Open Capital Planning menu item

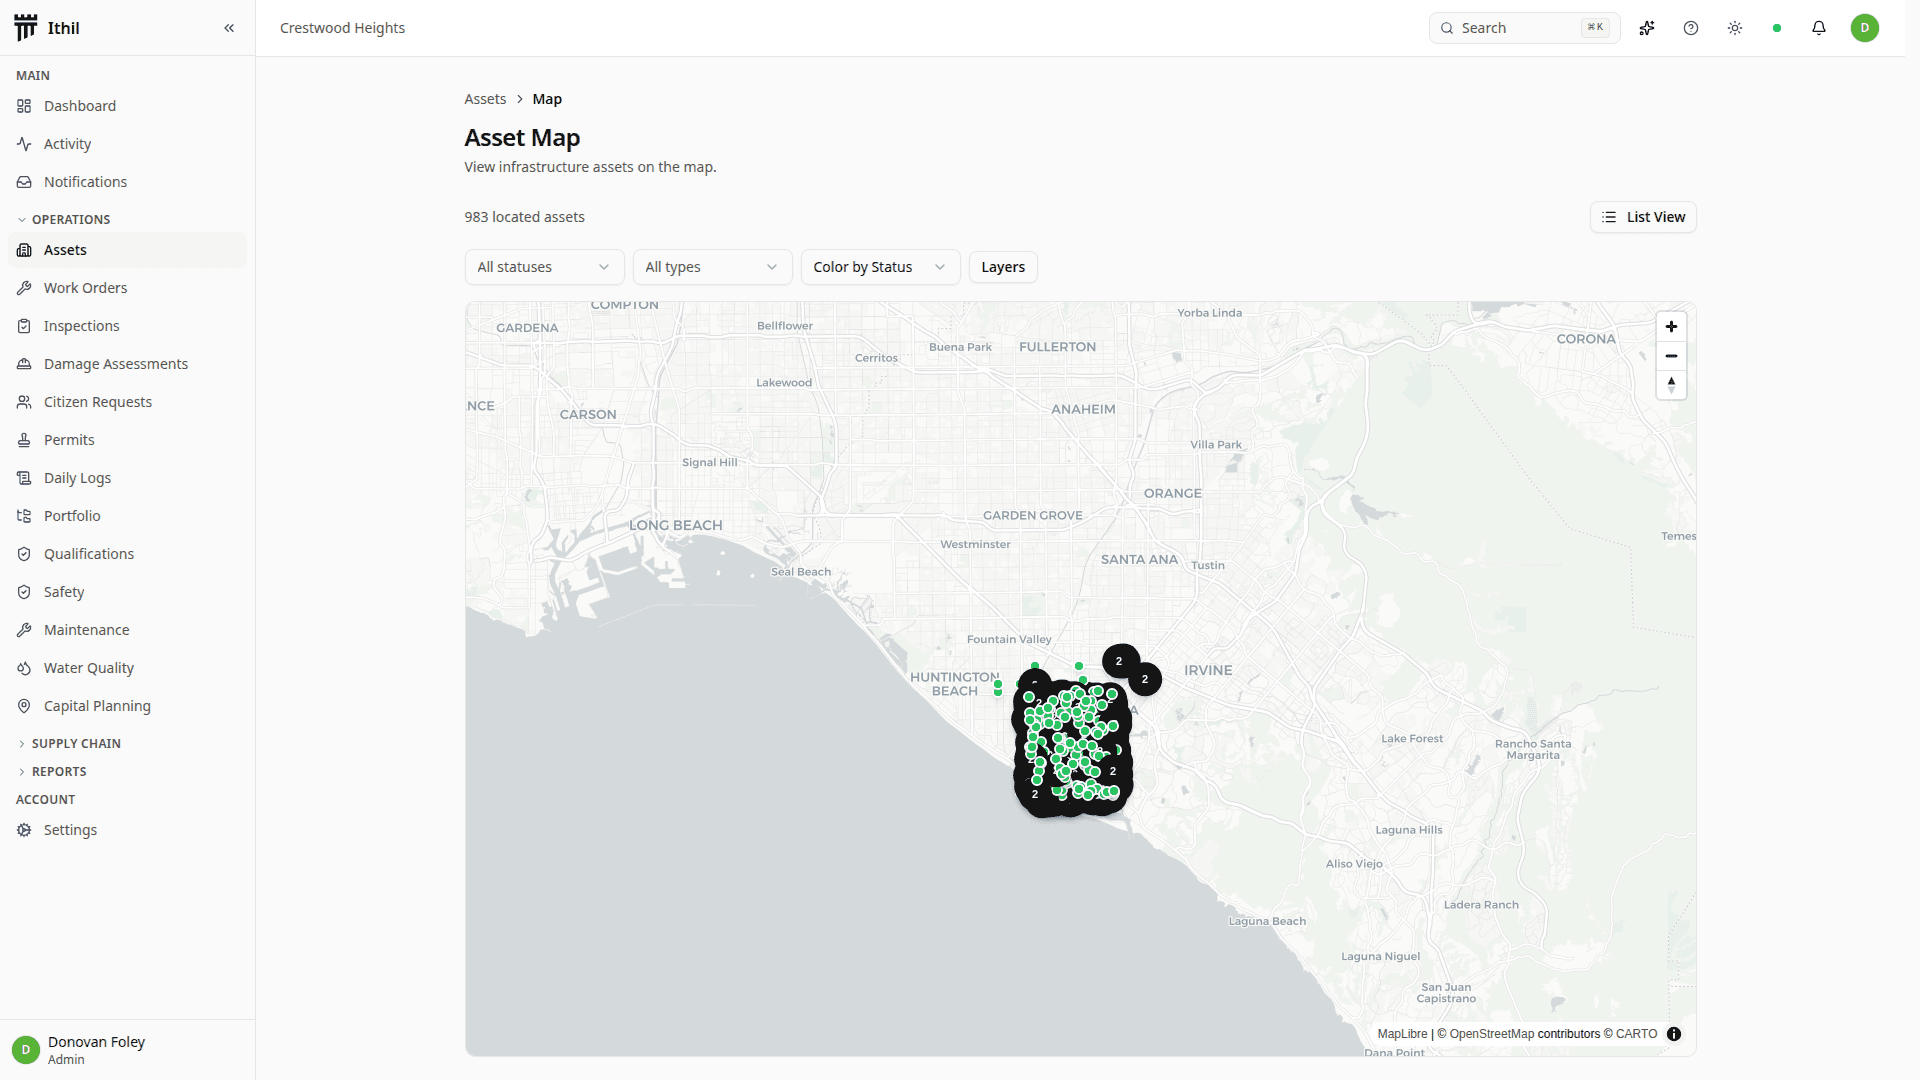pyautogui.click(x=127, y=706)
